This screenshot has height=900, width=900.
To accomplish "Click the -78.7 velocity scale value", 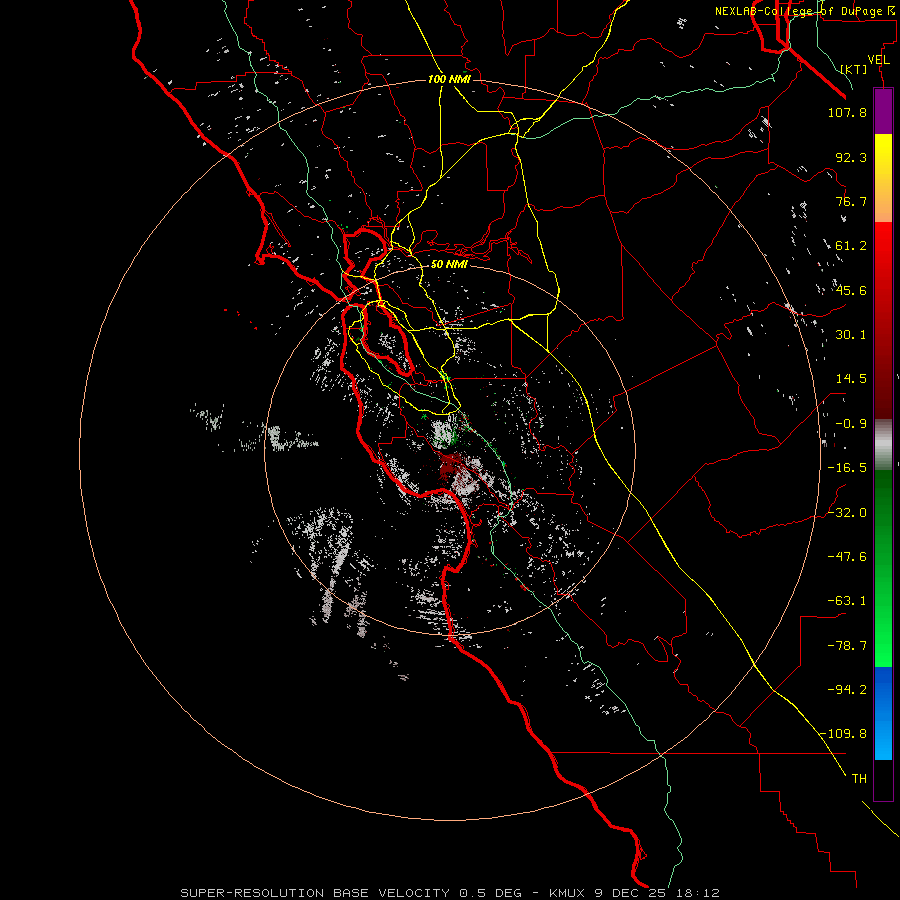I will (x=847, y=646).
